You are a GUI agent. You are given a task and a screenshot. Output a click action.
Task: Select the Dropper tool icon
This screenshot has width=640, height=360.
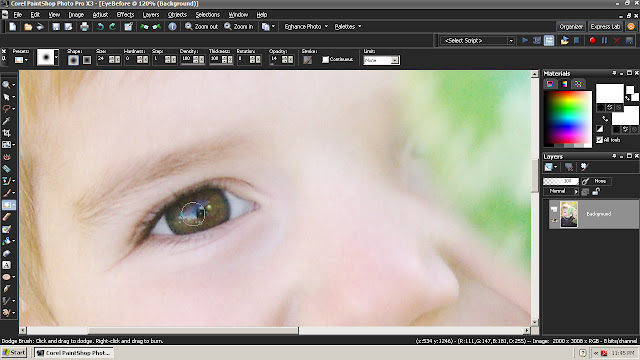point(7,121)
